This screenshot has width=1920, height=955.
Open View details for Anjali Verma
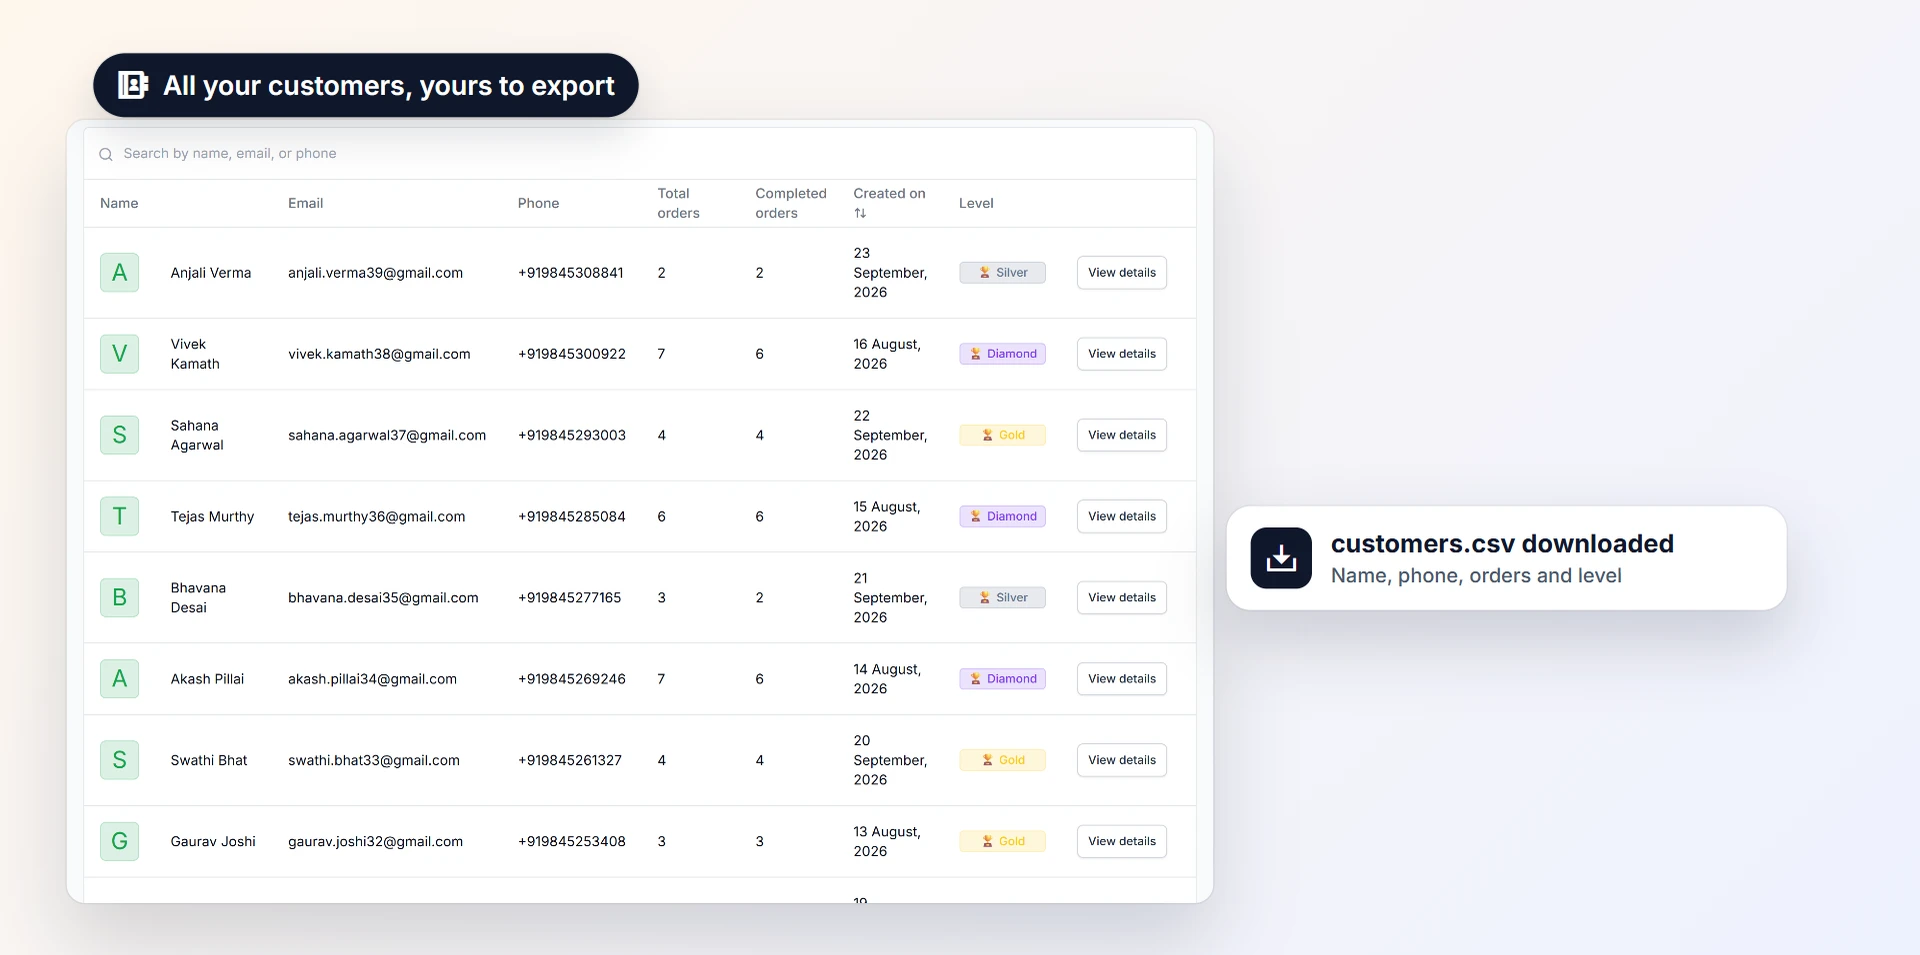1122,273
